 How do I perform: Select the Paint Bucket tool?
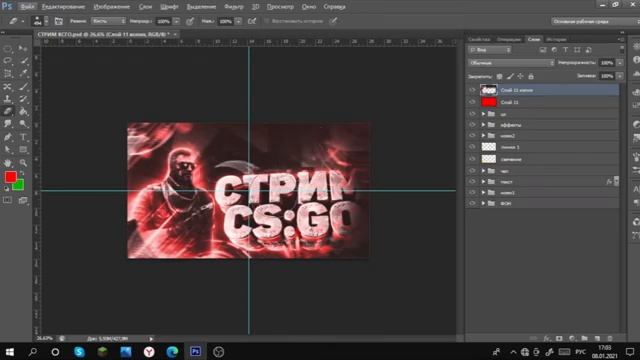(x=23, y=111)
